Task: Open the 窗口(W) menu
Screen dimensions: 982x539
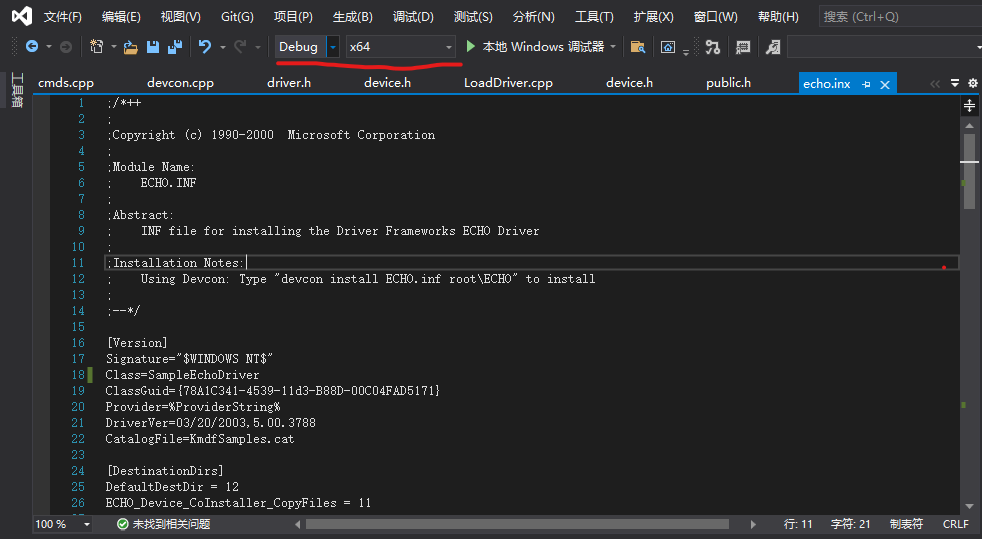Action: coord(715,17)
